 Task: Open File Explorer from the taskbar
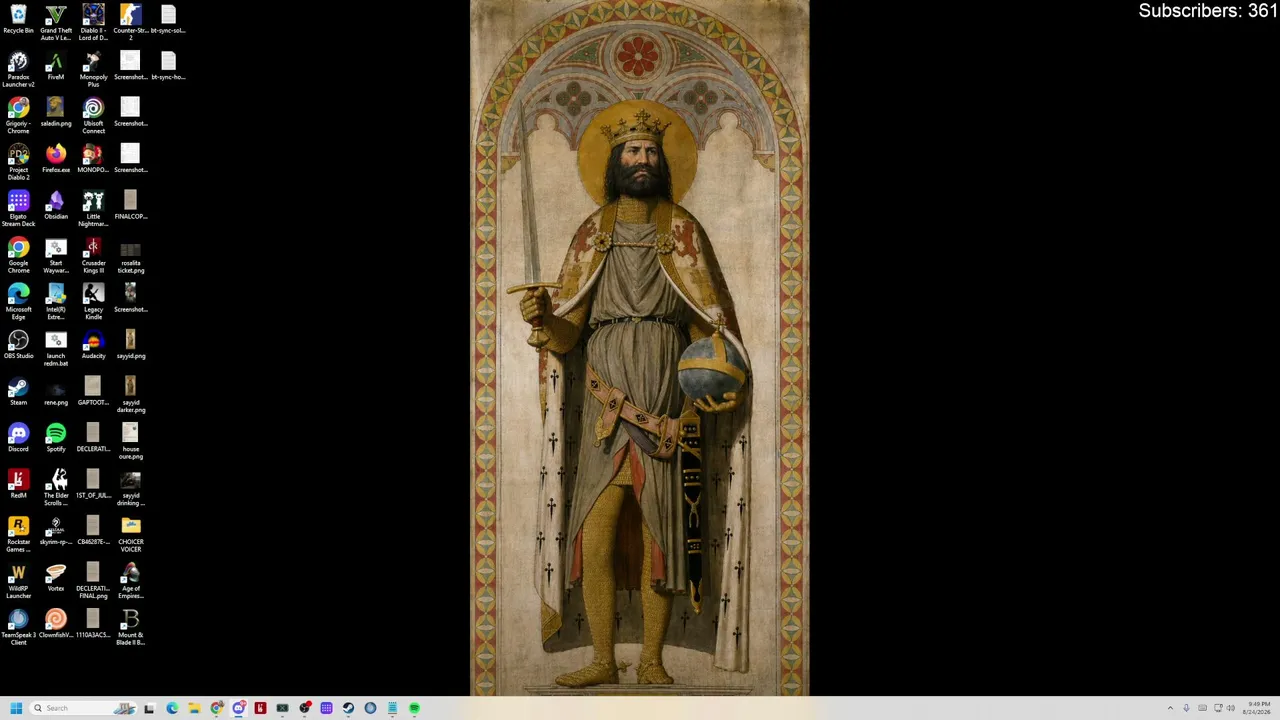click(194, 708)
